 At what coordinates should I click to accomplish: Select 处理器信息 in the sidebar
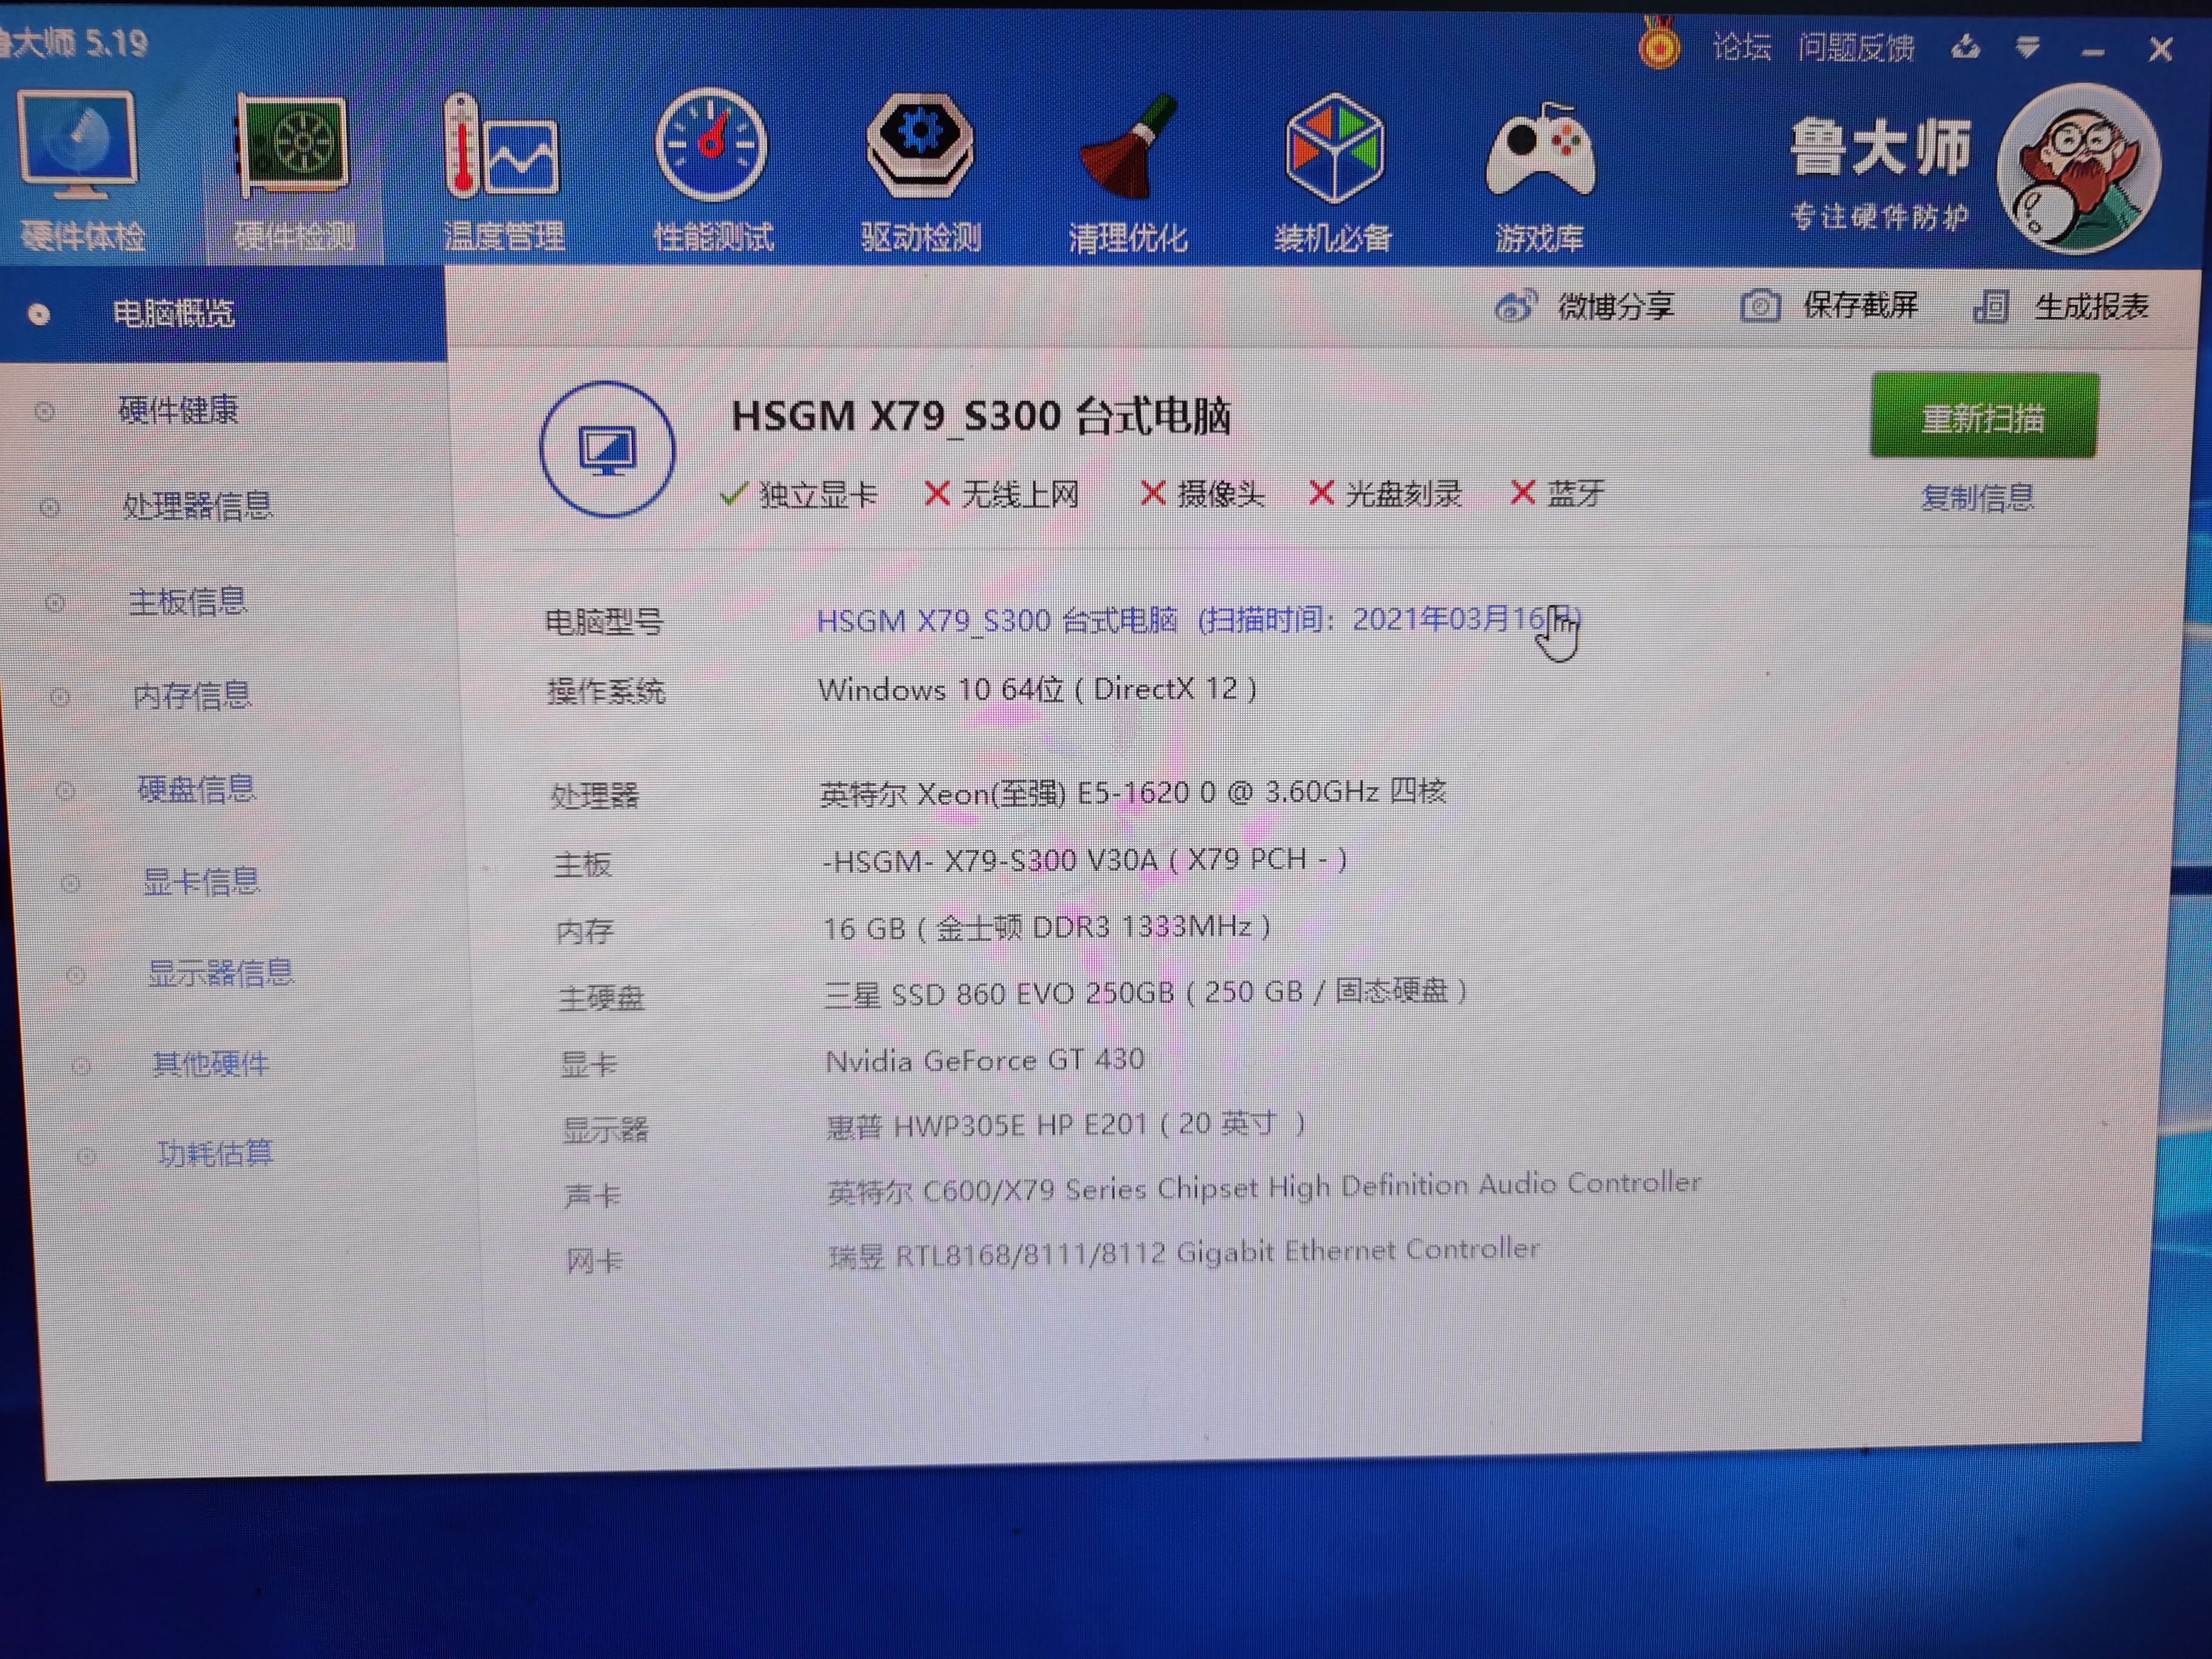[200, 505]
